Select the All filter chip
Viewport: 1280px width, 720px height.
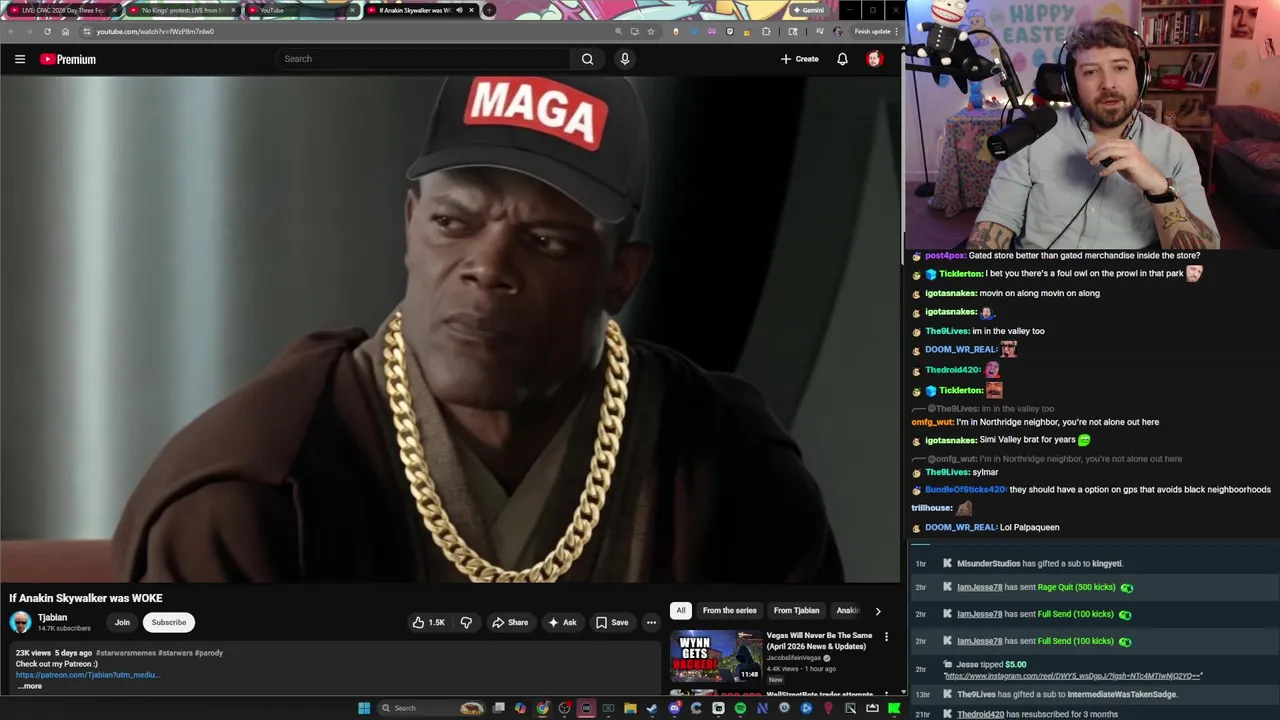(681, 611)
